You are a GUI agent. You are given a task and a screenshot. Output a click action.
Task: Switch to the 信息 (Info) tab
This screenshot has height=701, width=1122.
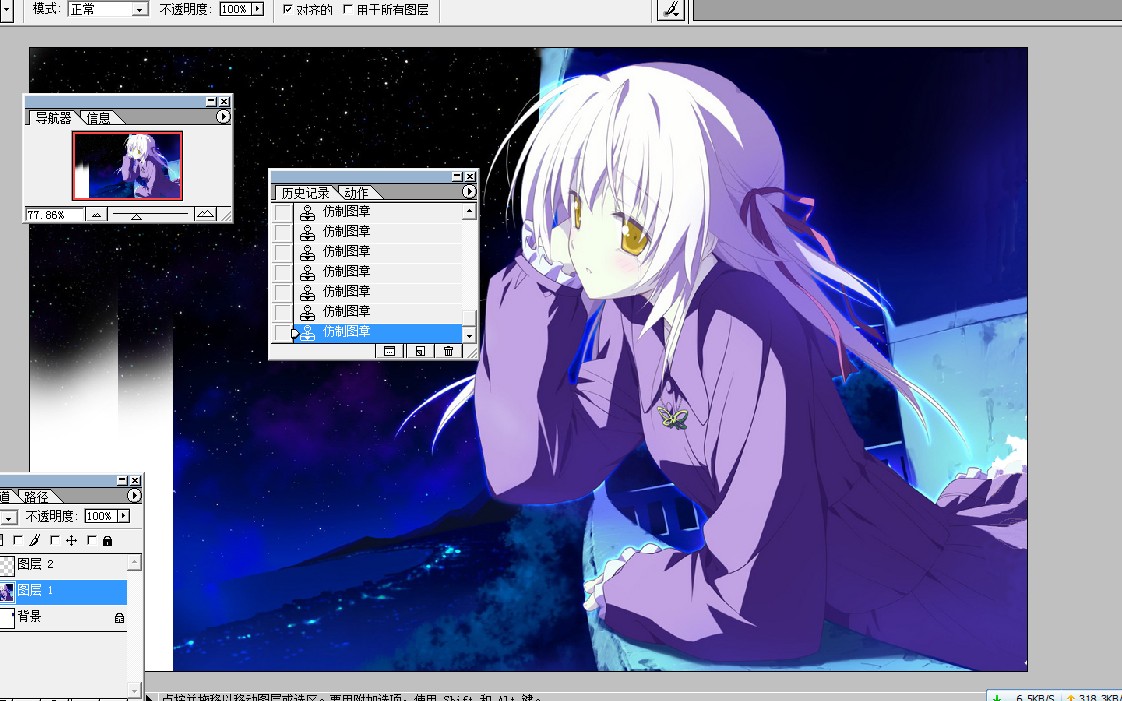point(98,118)
